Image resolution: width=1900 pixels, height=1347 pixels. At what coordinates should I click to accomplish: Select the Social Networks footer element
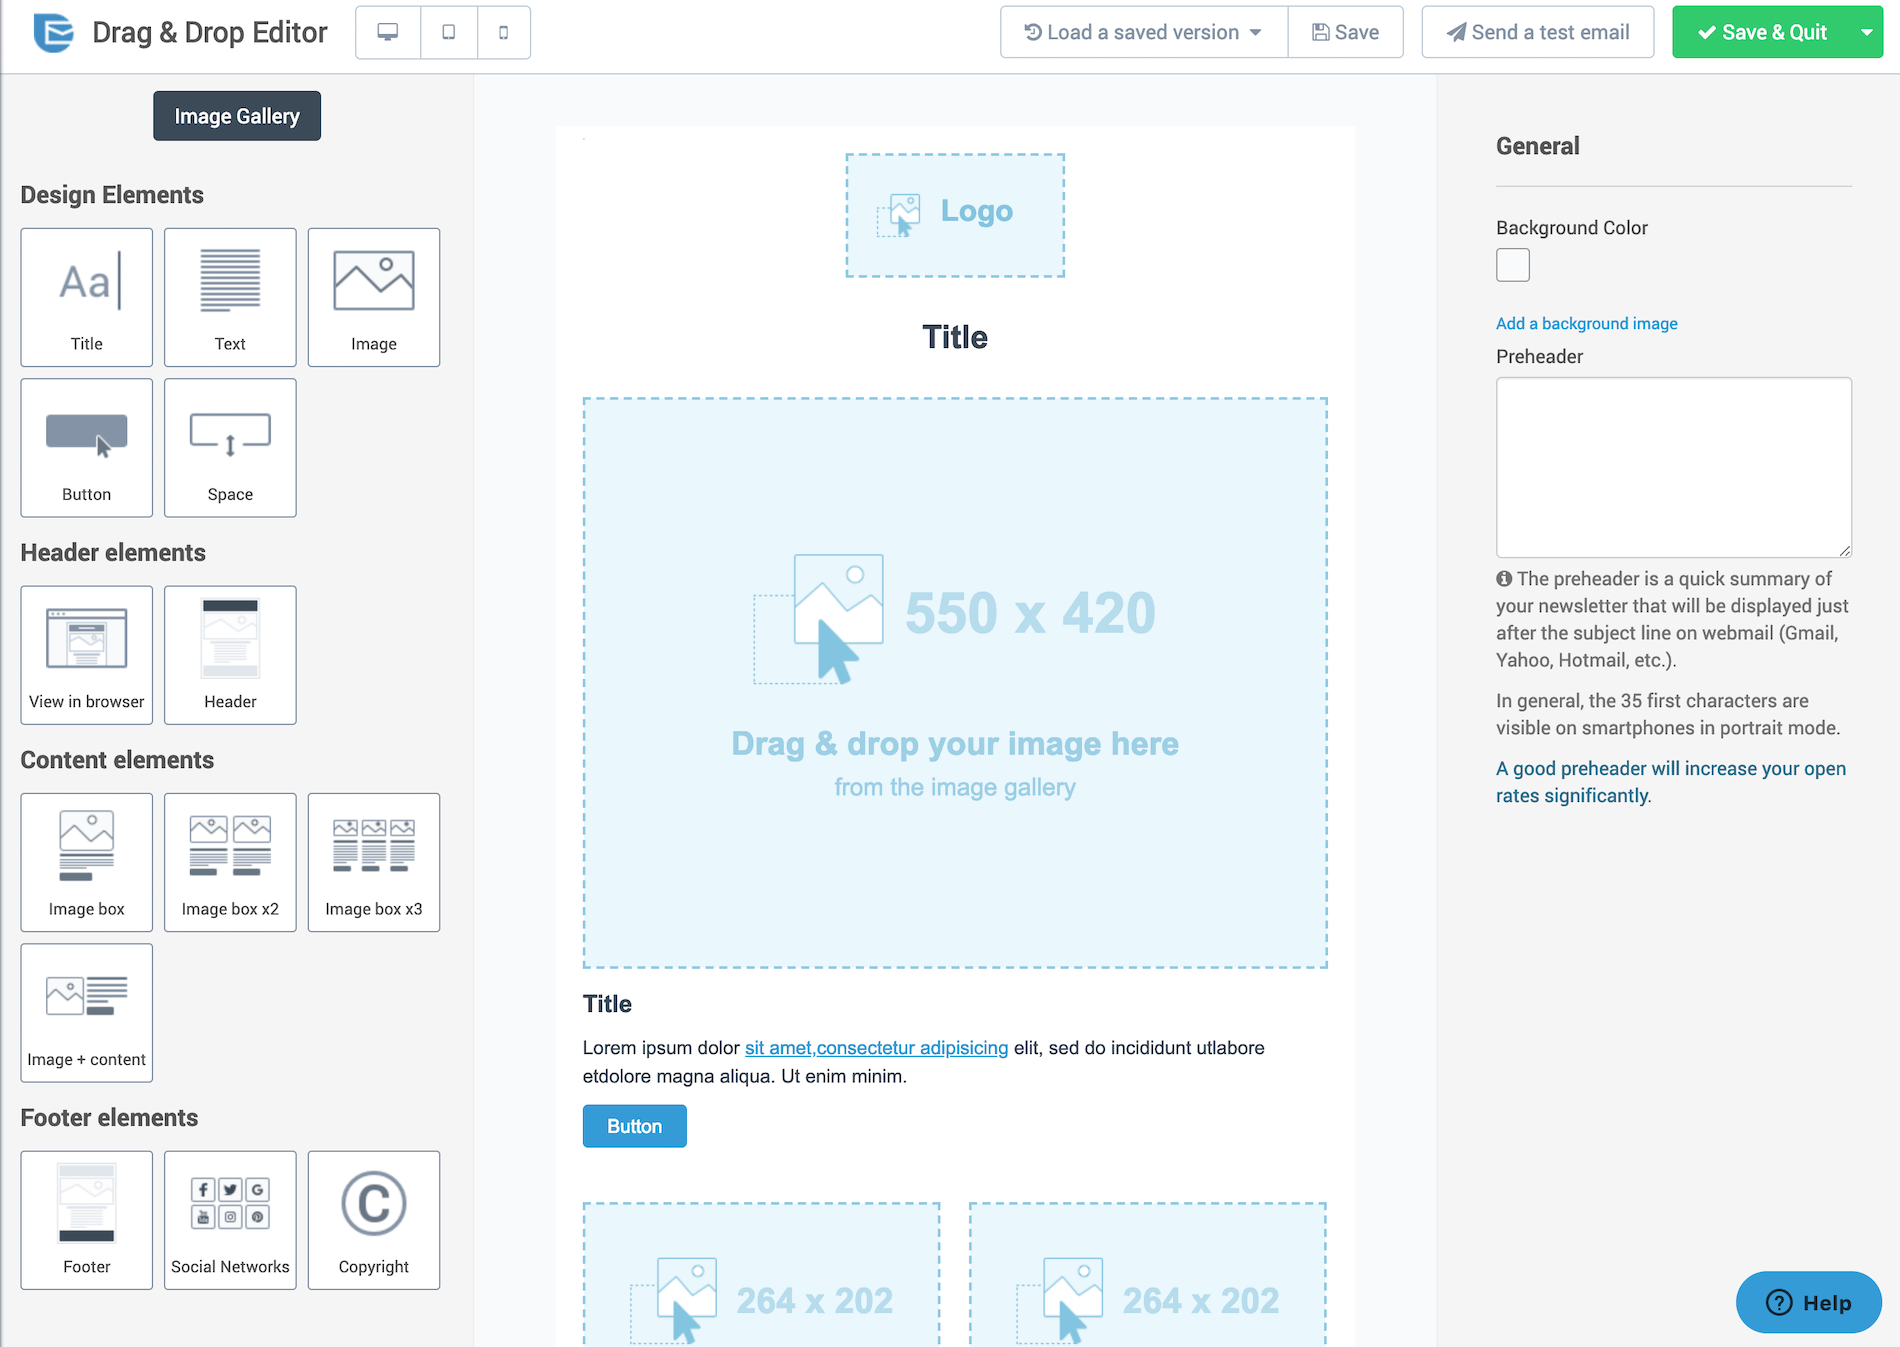point(230,1220)
